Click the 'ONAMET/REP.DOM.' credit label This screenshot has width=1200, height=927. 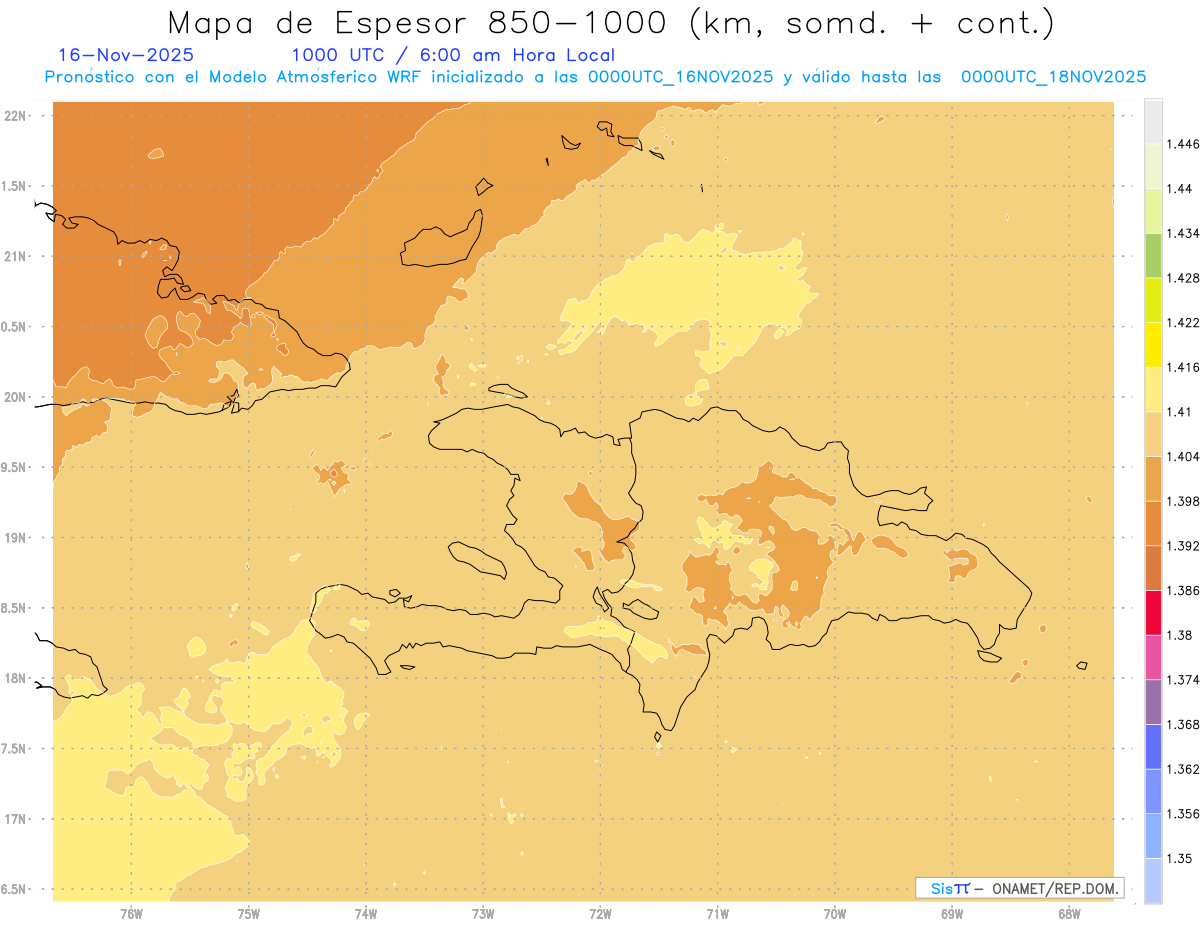coord(1054,888)
